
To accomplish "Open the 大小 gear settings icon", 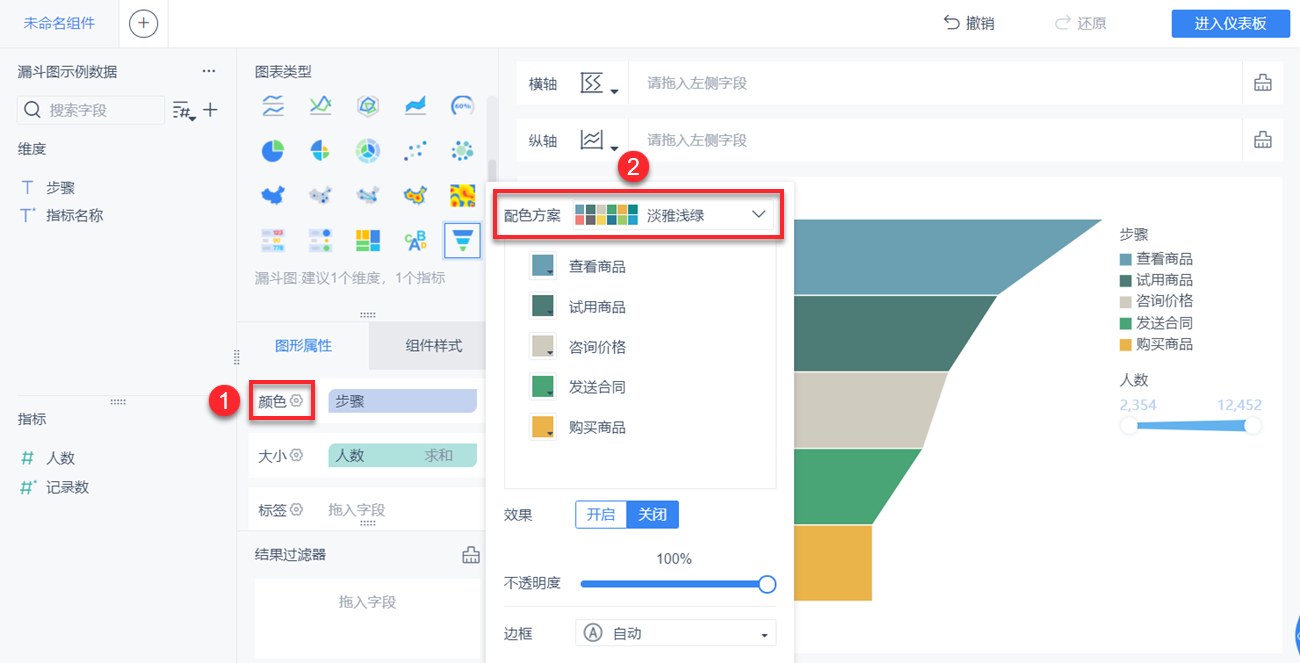I will point(296,455).
